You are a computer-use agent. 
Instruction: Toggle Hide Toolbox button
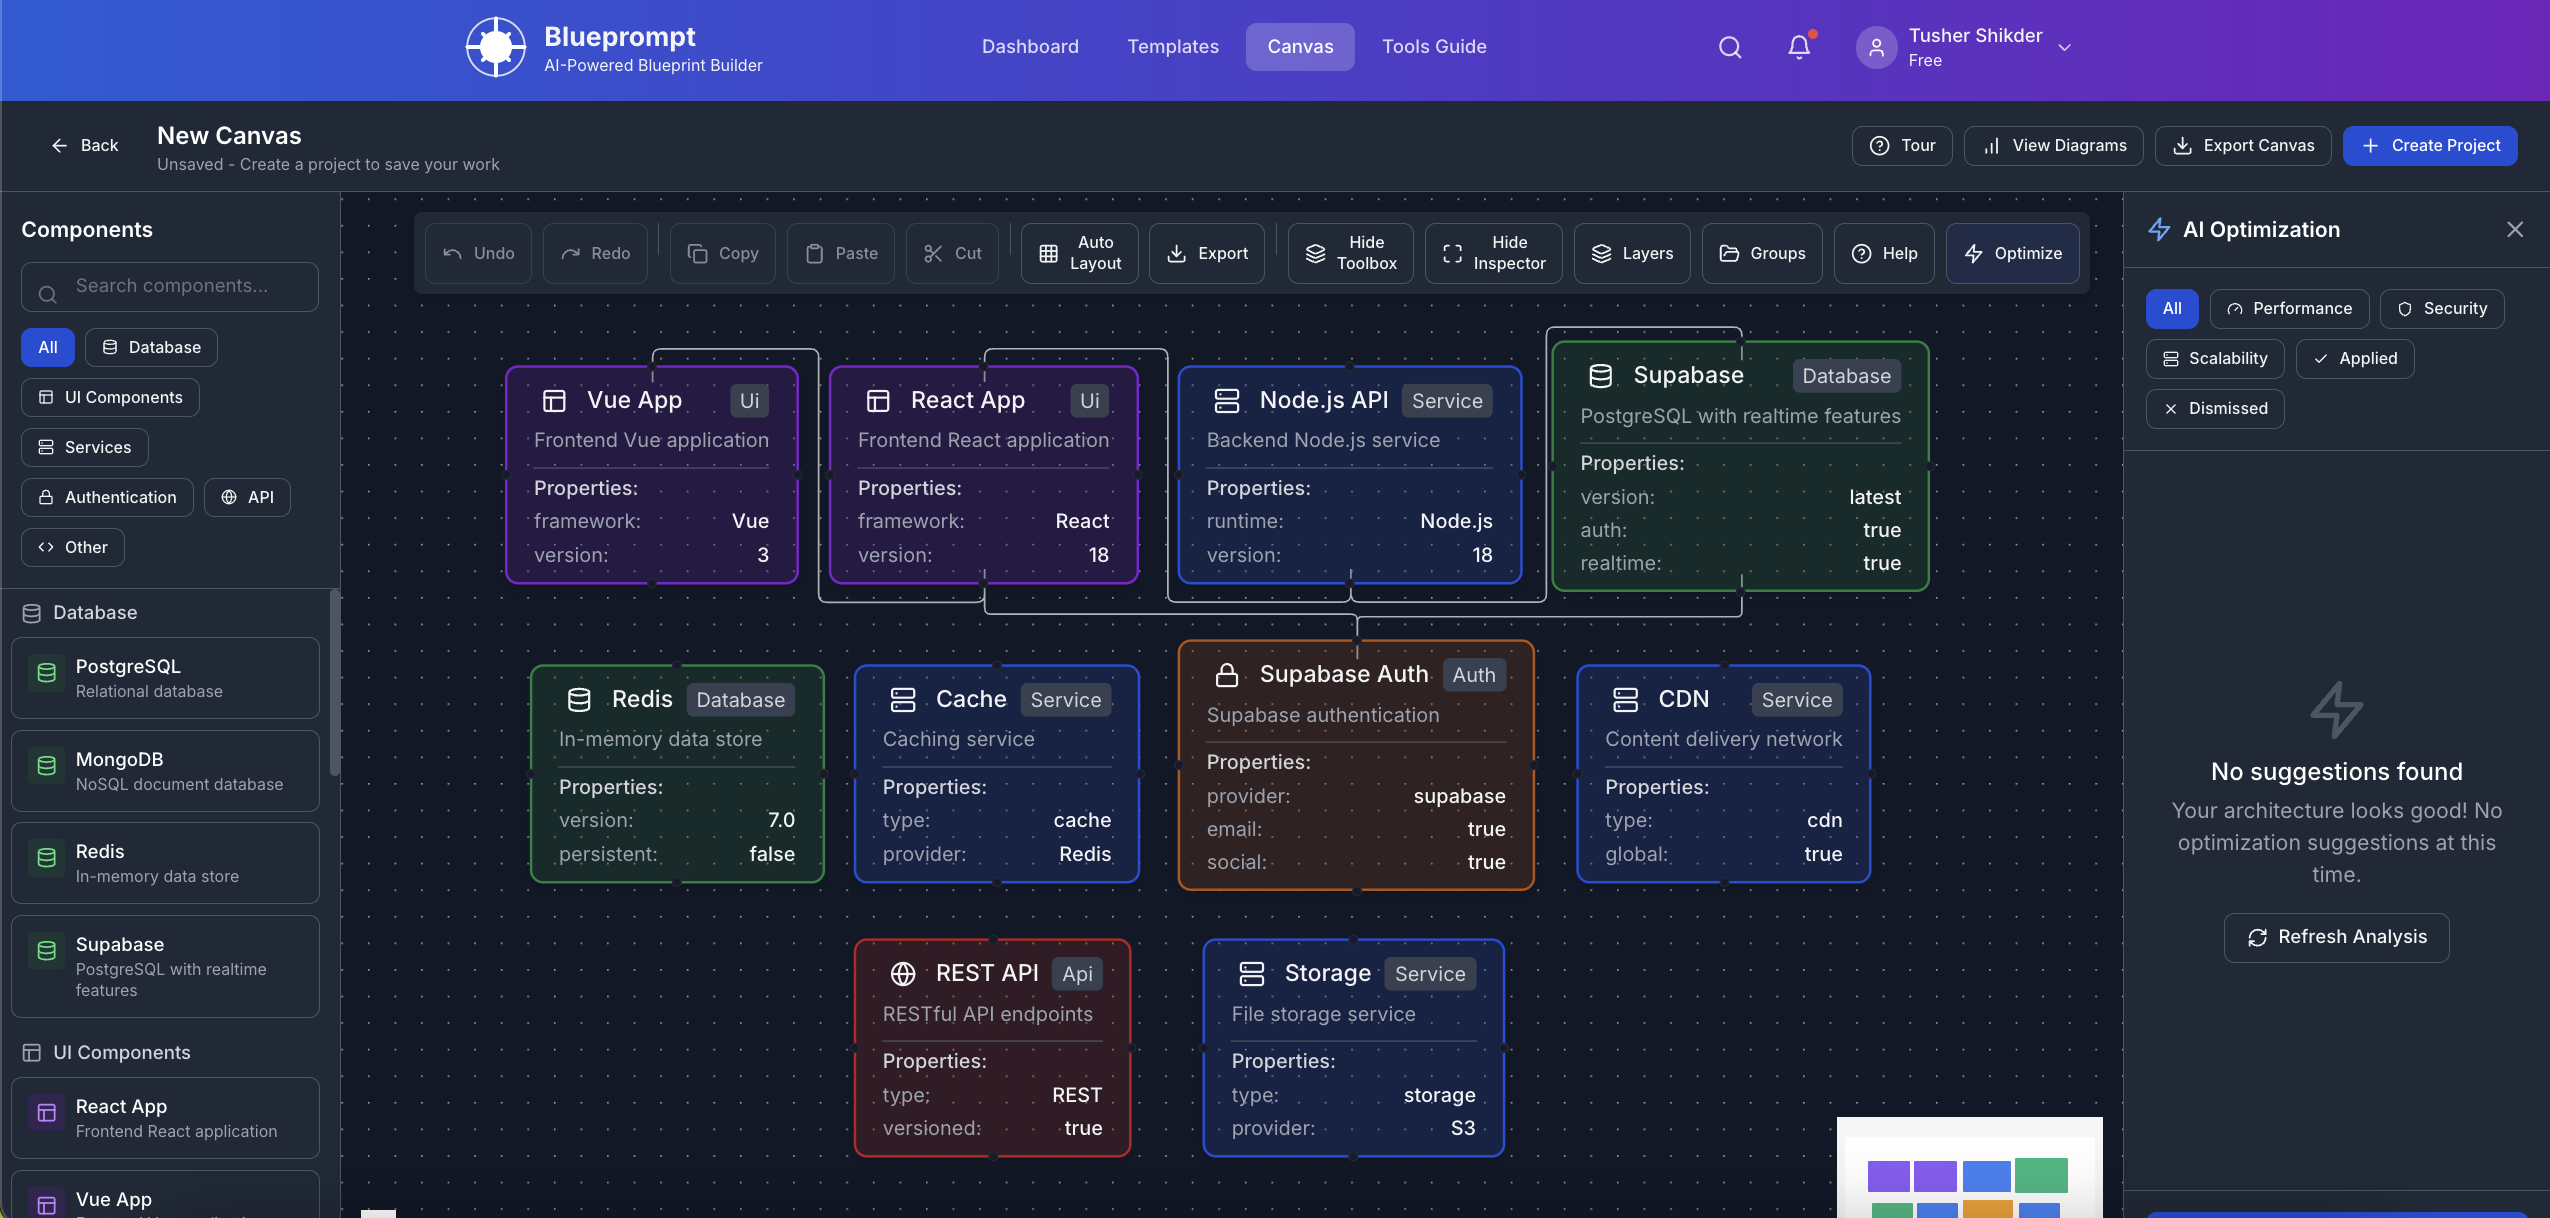pyautogui.click(x=1350, y=253)
